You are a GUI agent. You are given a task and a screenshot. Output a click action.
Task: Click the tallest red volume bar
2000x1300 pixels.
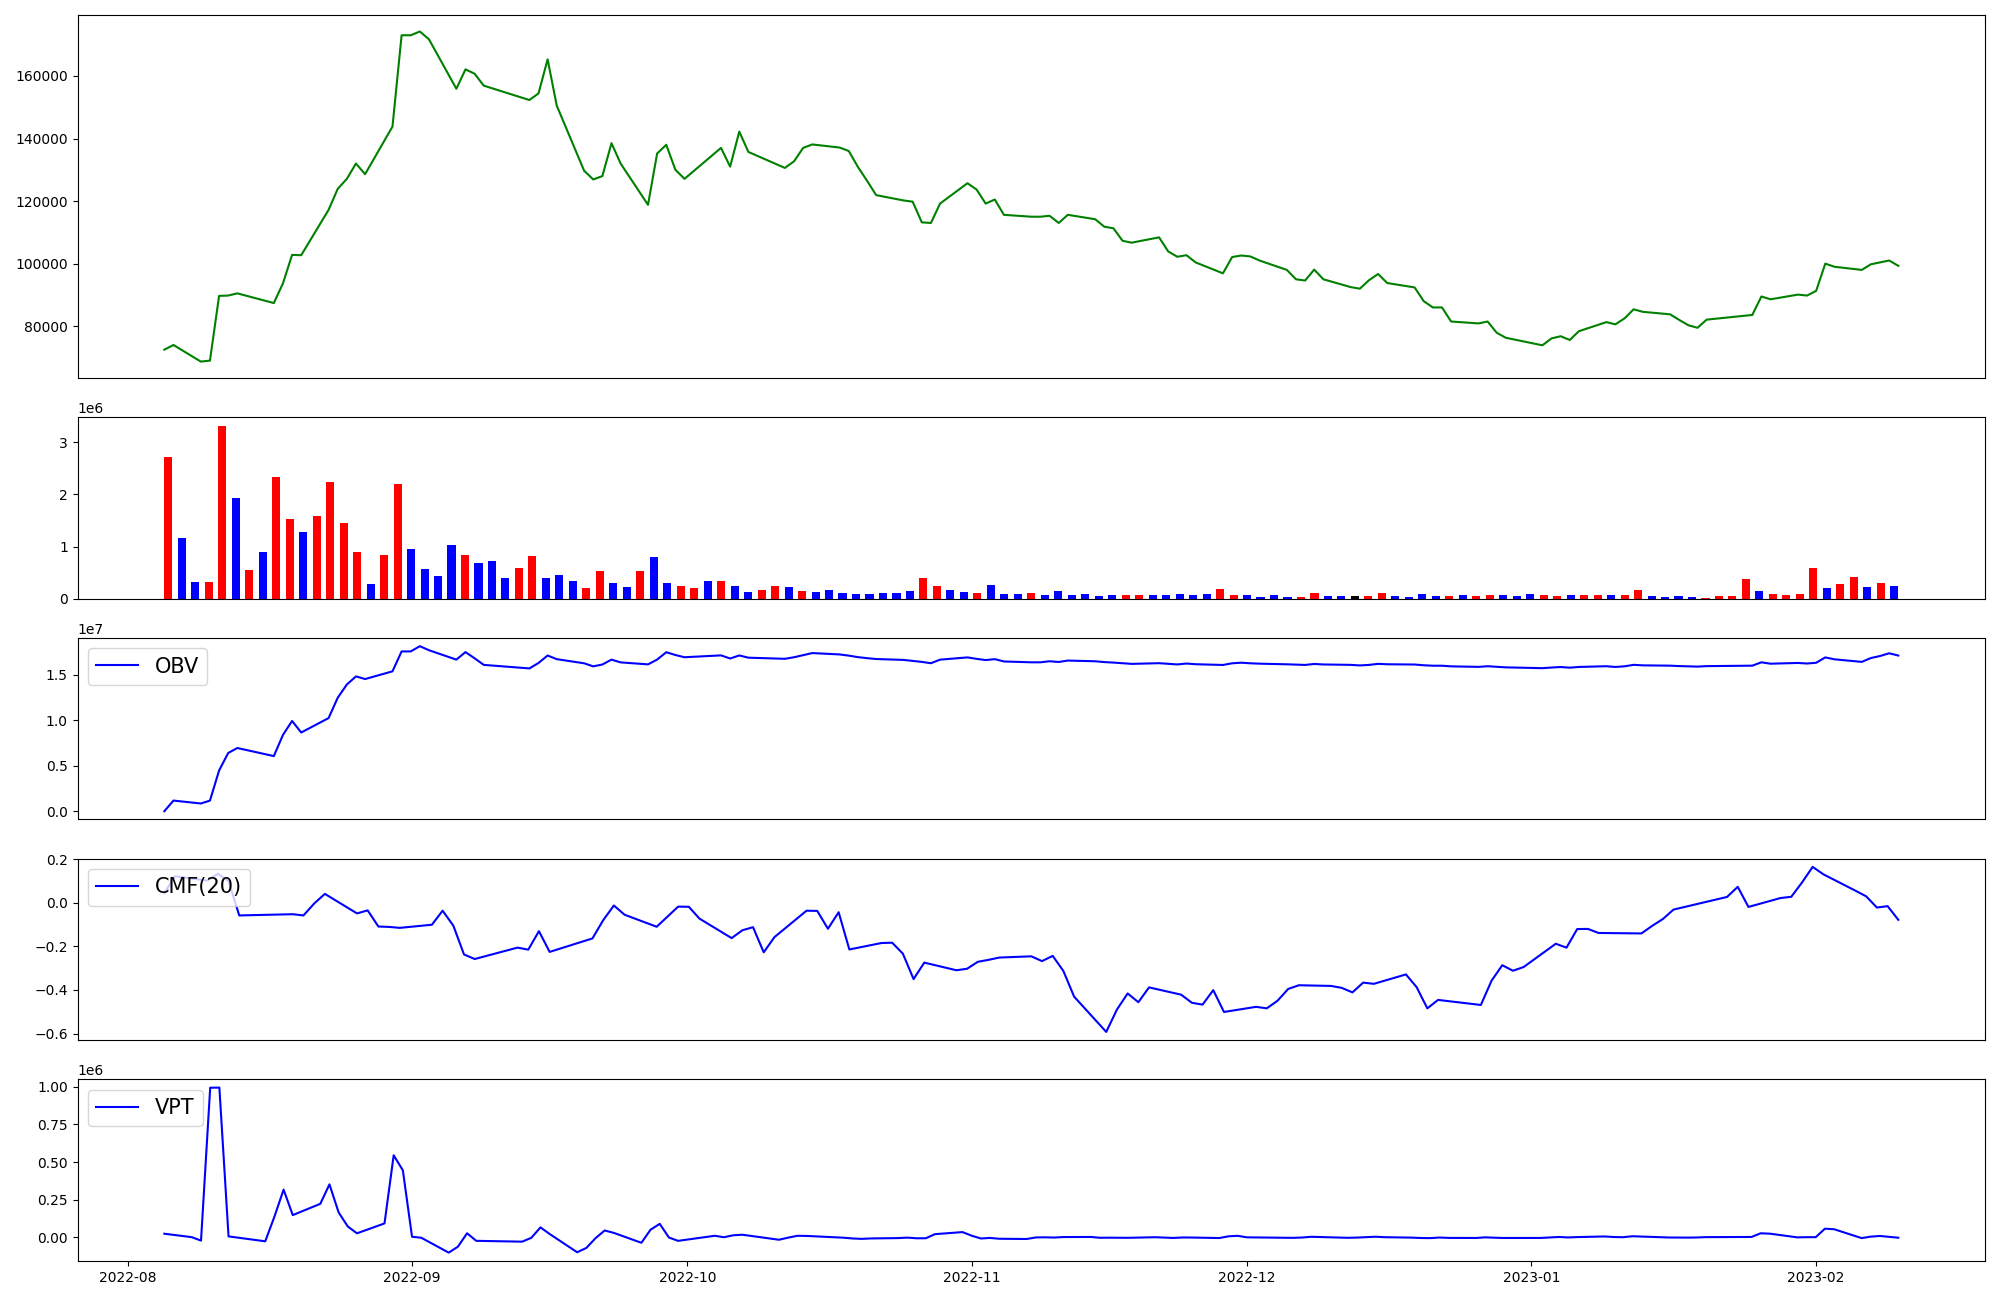222,512
